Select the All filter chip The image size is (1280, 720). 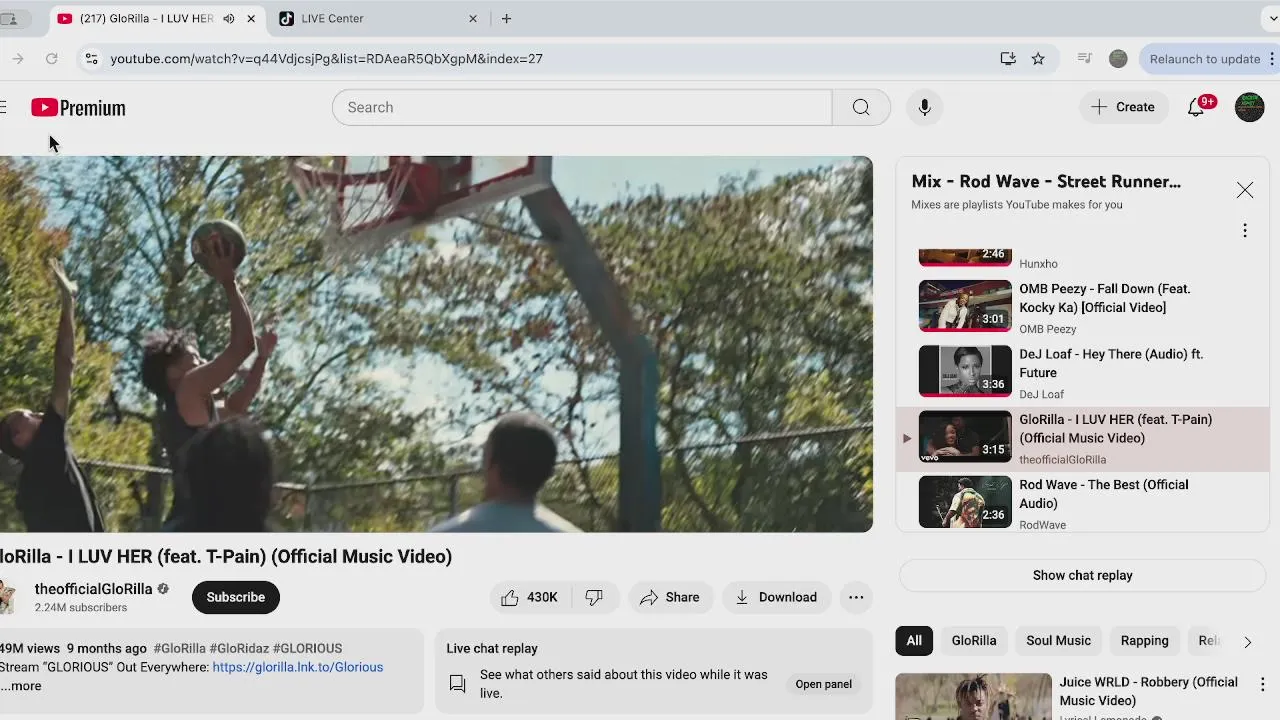click(914, 641)
